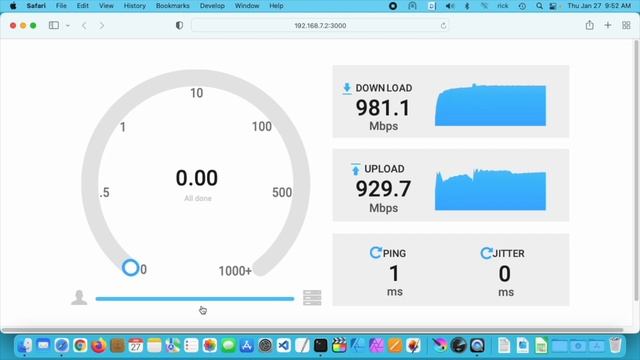Open Finder from the Dock
640x360 pixels.
click(x=24, y=345)
